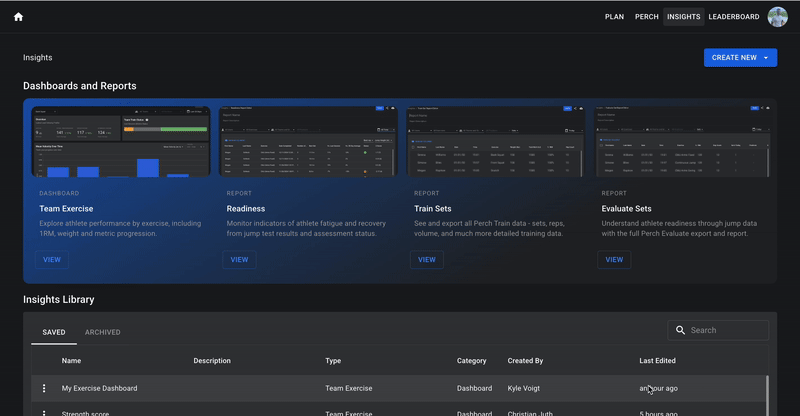Select the Saved tab

54,332
